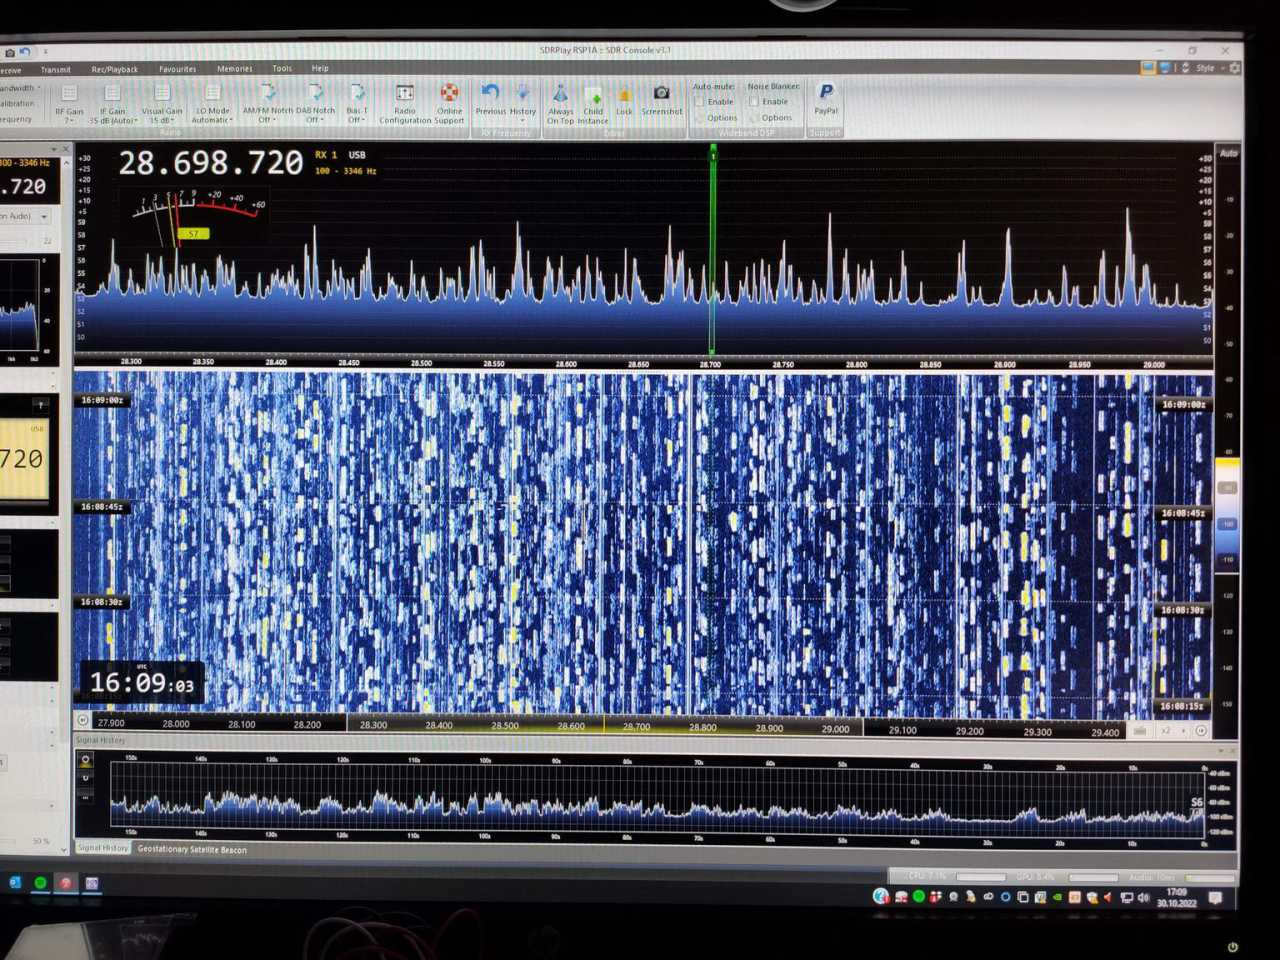Switch to Geostationary Satellite Beacon tab
Image resolution: width=1280 pixels, height=960 pixels.
click(192, 850)
